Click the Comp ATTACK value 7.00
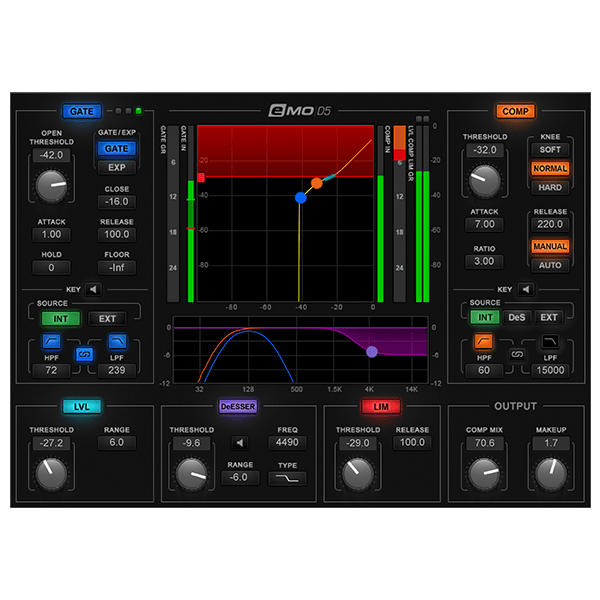The image size is (600, 600). [484, 224]
